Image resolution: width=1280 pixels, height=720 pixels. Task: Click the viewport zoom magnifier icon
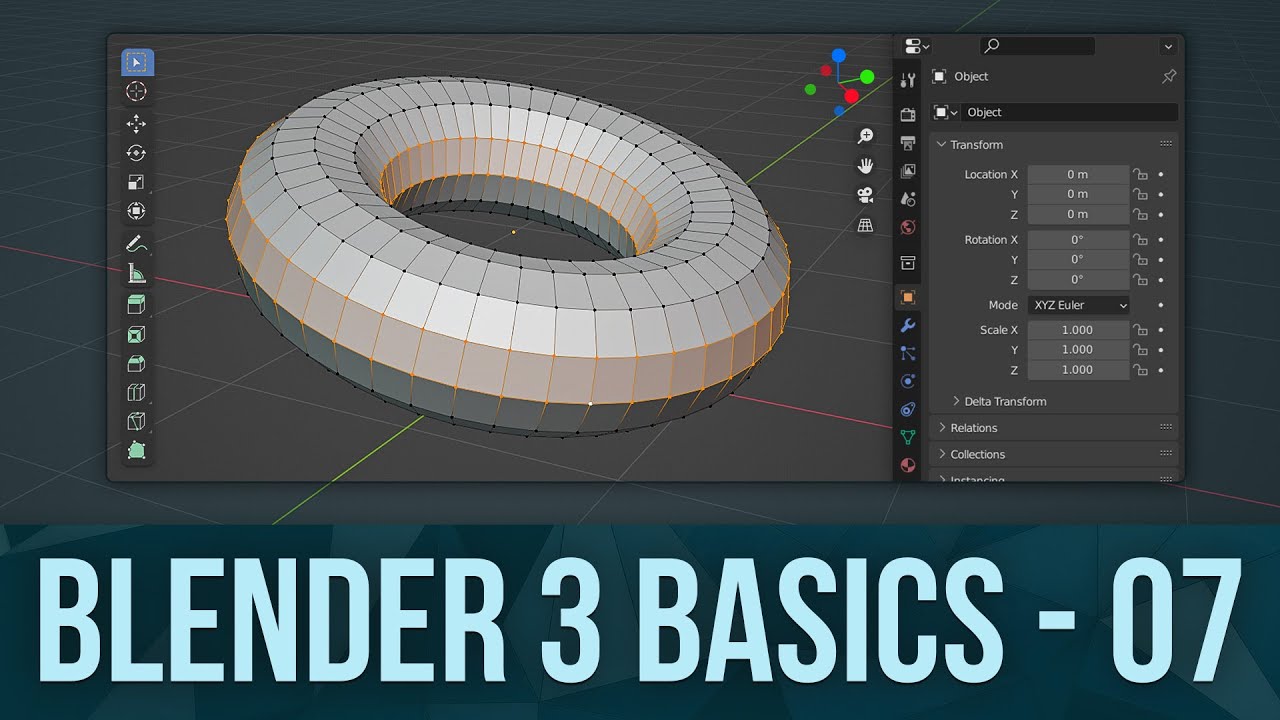[866, 136]
